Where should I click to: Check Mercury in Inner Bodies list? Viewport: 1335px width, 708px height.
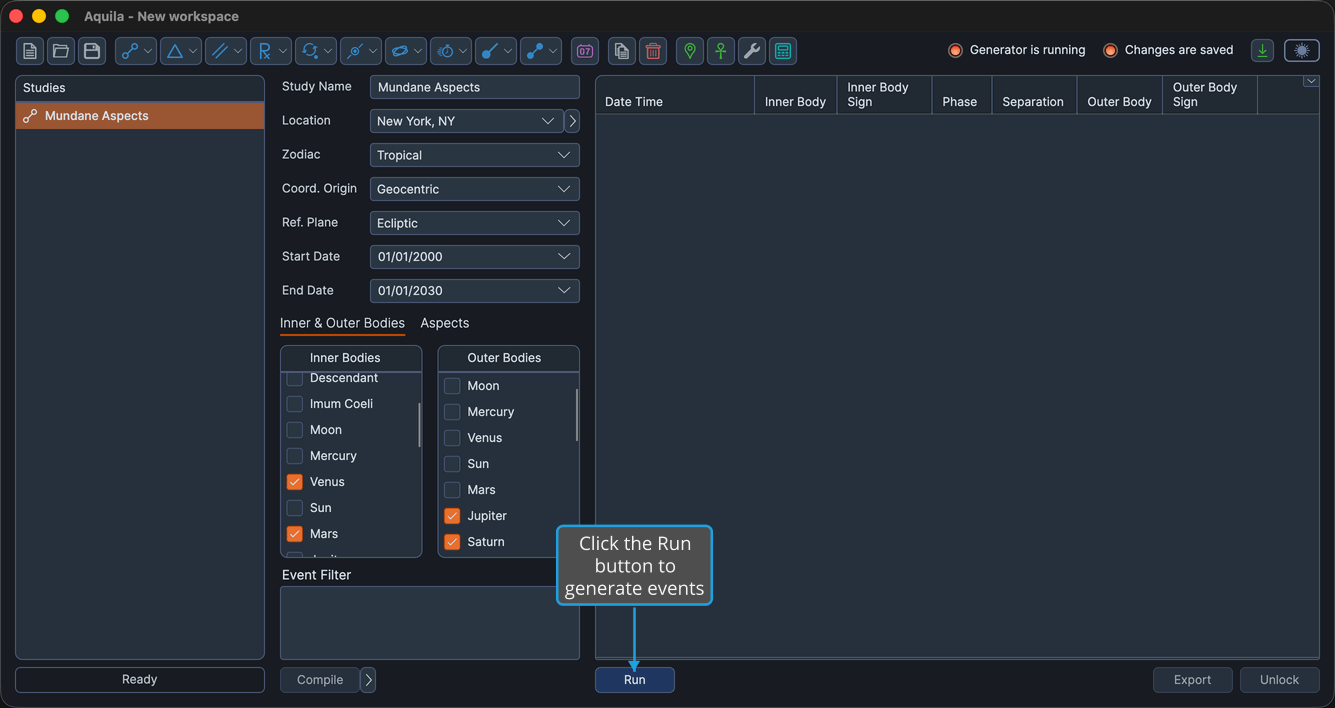click(x=295, y=456)
